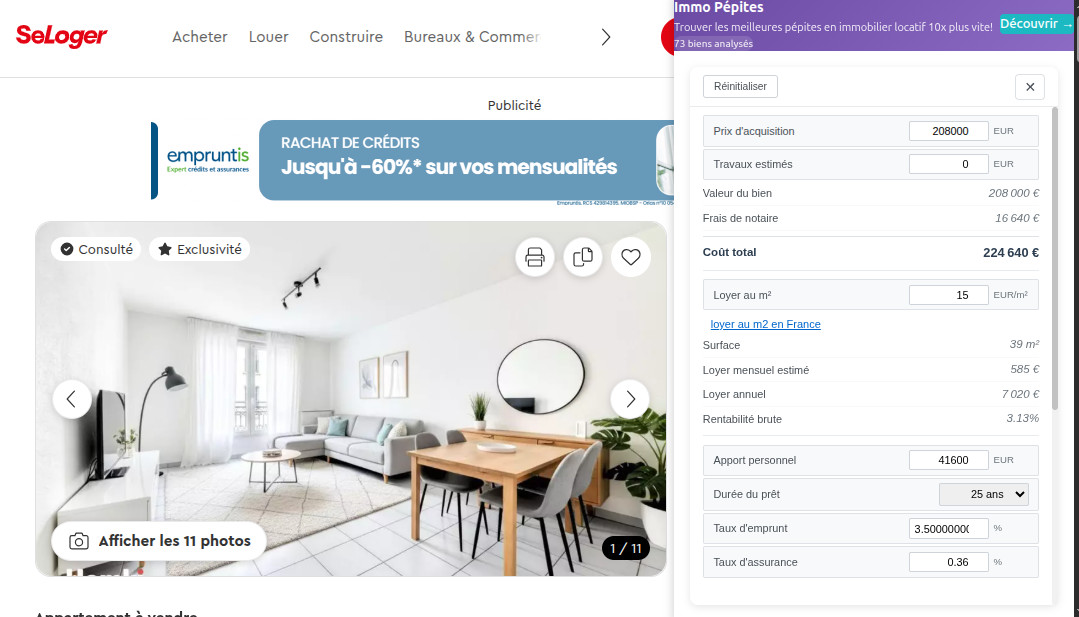Expand more navigation items chevron
1079x617 pixels.
[606, 37]
